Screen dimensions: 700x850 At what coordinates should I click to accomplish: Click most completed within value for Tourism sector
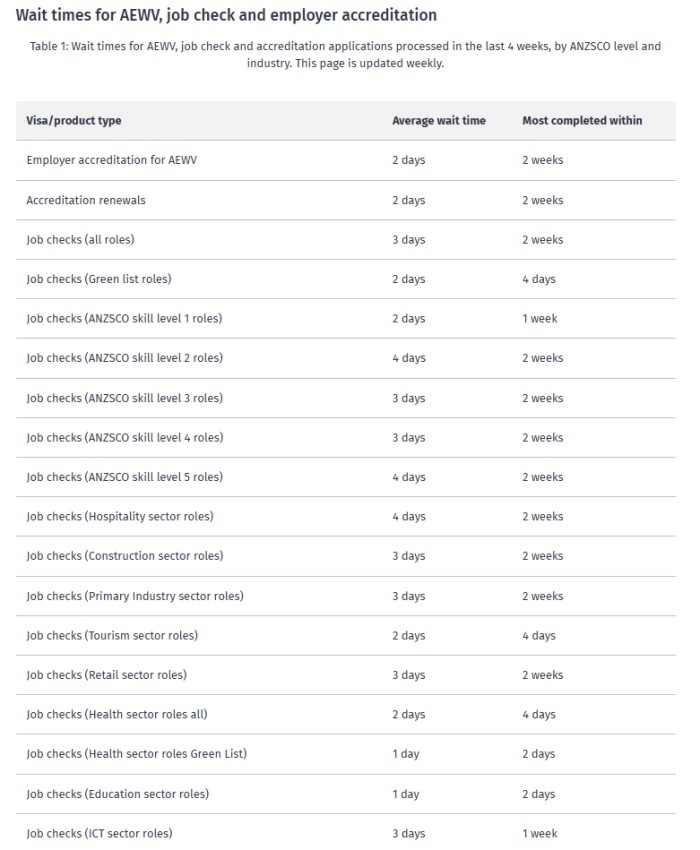pyautogui.click(x=538, y=636)
